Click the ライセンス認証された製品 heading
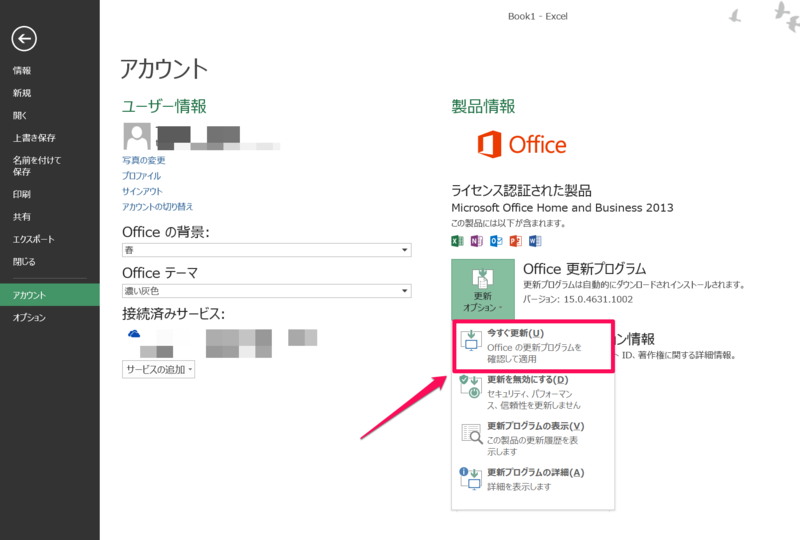The height and width of the screenshot is (540, 800). pyautogui.click(x=521, y=190)
